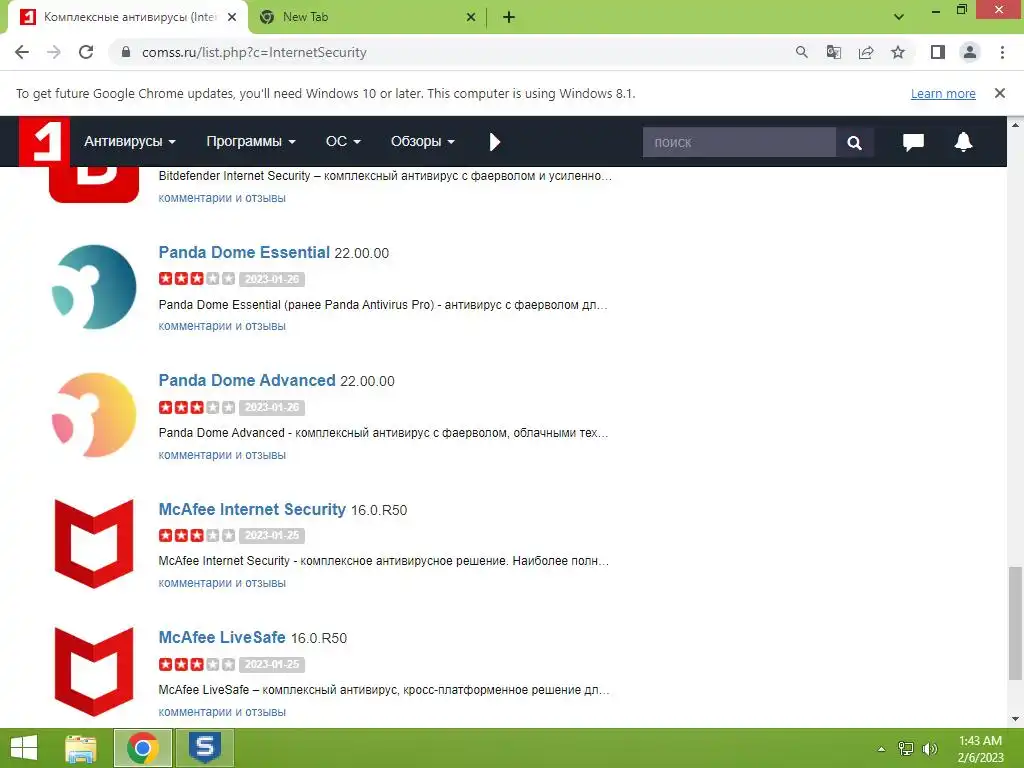View site info via the lock icon

pyautogui.click(x=126, y=52)
